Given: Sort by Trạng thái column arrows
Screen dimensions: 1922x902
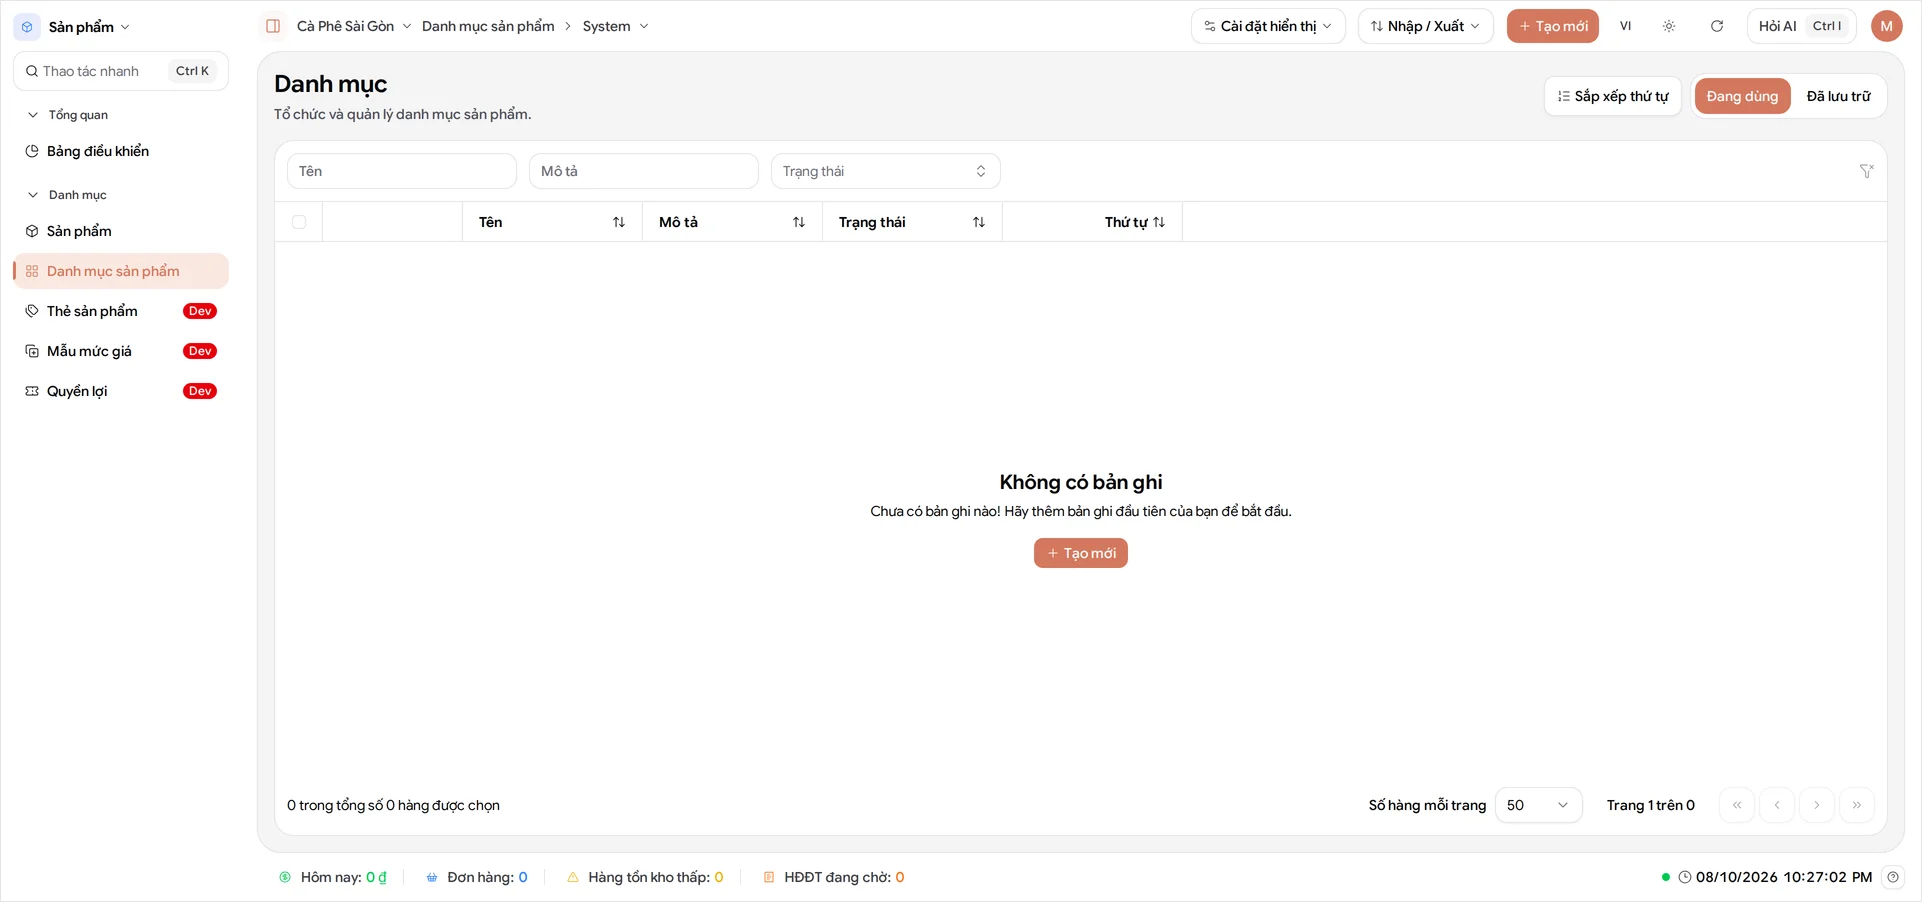Looking at the screenshot, I should click(979, 222).
